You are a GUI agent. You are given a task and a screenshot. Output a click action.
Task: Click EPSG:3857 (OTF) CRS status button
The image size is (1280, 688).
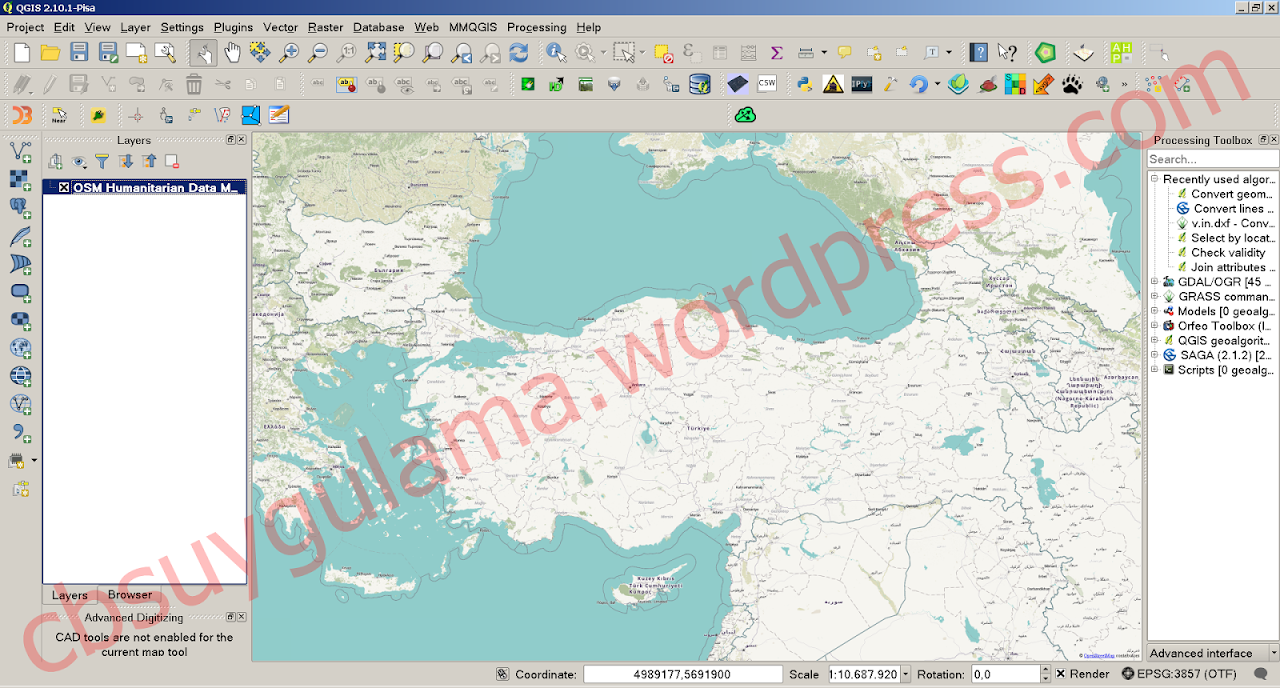pyautogui.click(x=1179, y=674)
